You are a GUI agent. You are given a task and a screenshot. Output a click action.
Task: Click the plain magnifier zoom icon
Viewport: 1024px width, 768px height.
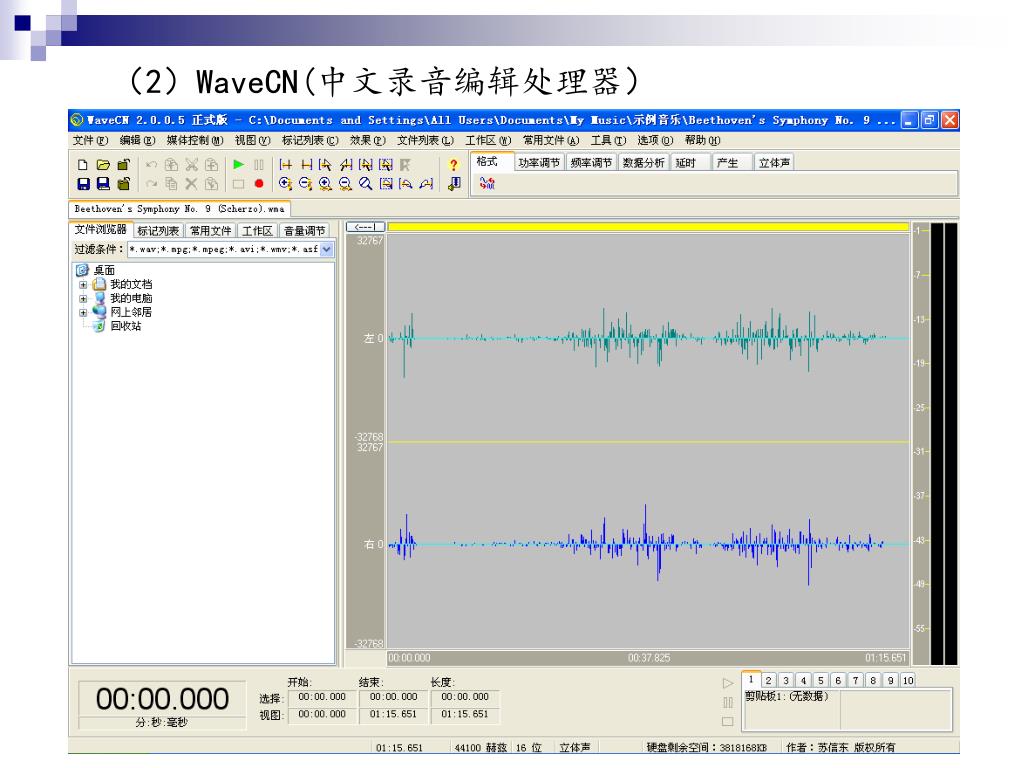click(366, 184)
